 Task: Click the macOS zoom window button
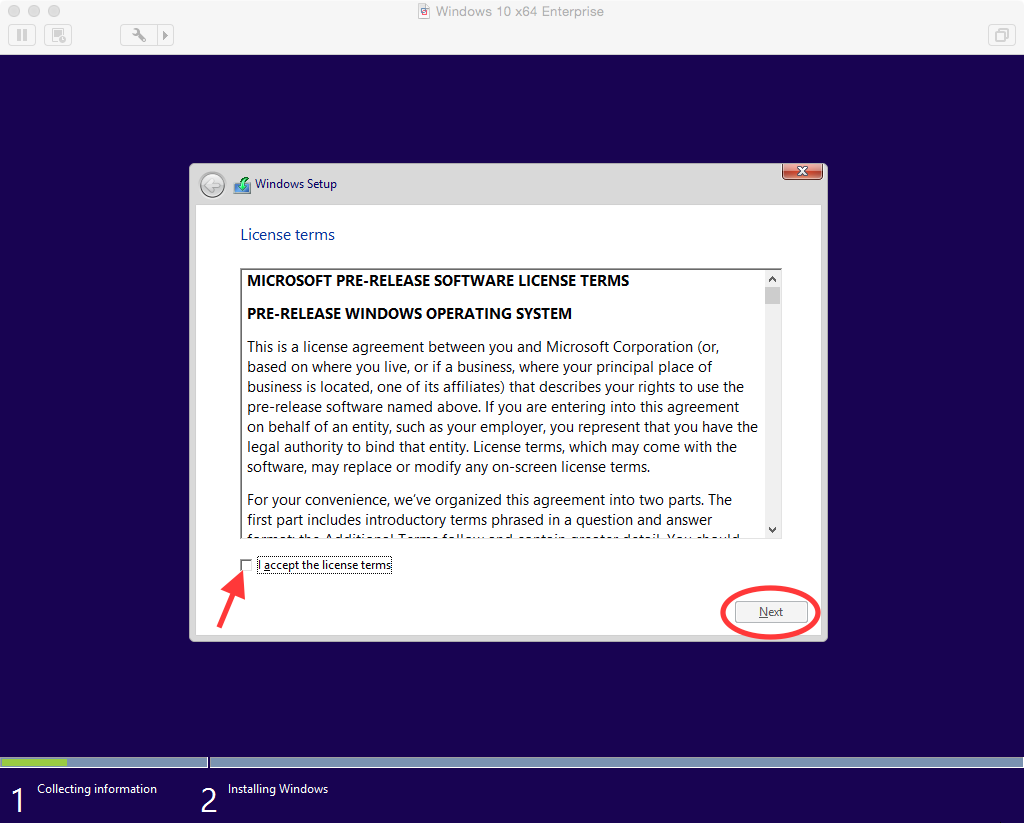(x=54, y=11)
